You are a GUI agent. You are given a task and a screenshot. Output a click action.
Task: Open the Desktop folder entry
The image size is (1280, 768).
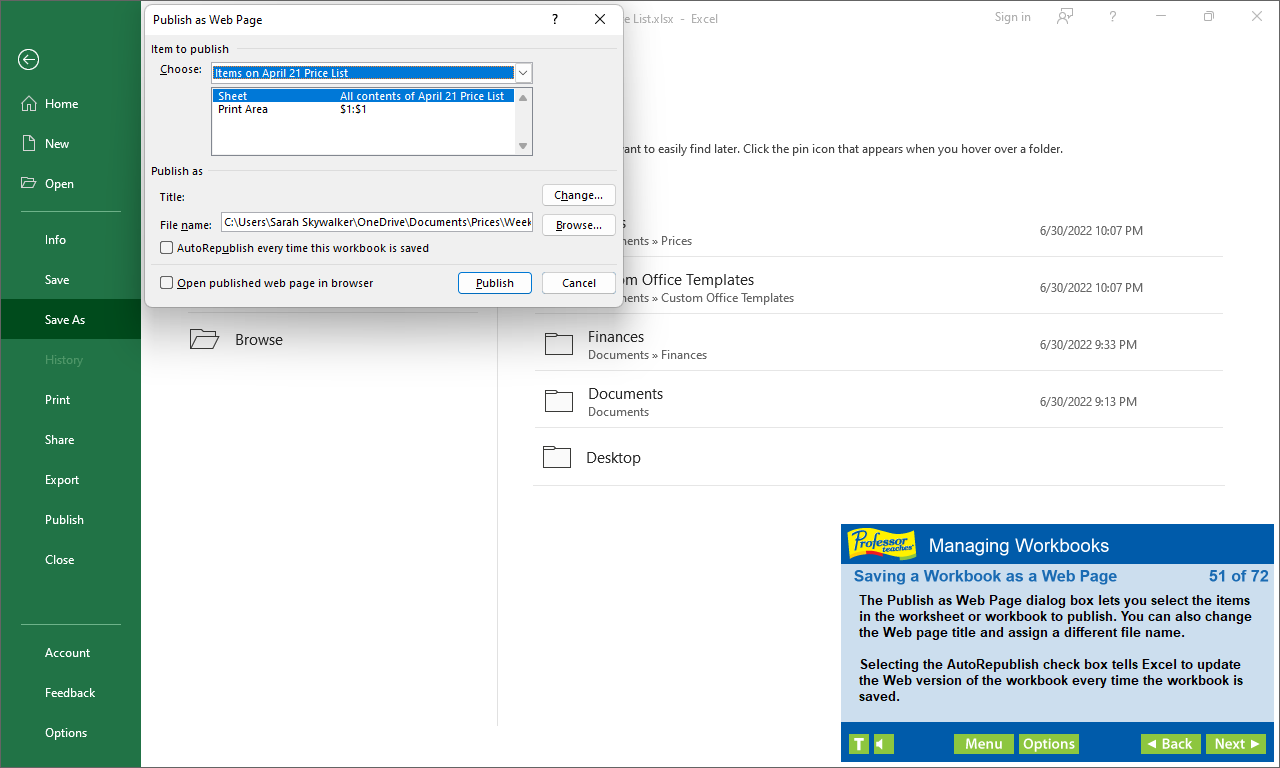pos(878,458)
